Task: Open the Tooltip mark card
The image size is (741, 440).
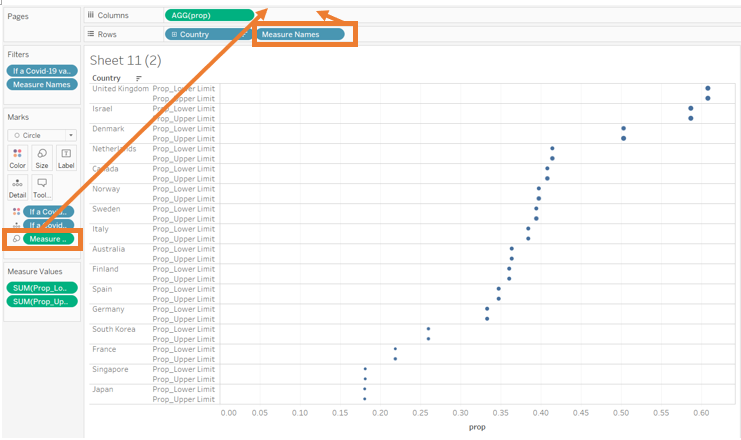Action: click(x=42, y=188)
